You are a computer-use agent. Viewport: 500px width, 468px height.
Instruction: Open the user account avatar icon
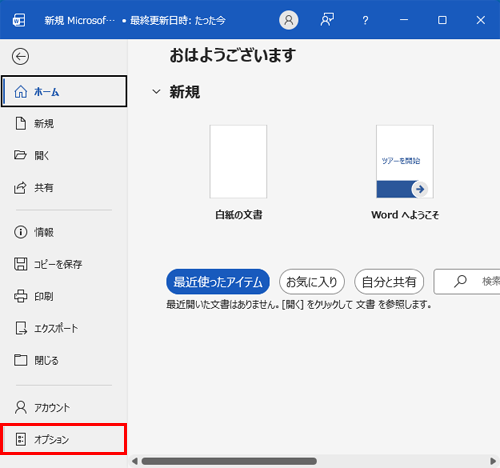pos(289,20)
